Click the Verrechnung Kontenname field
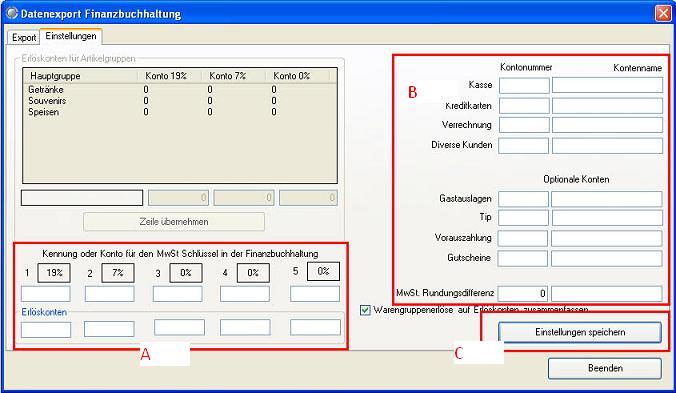676x393 pixels. 607,125
